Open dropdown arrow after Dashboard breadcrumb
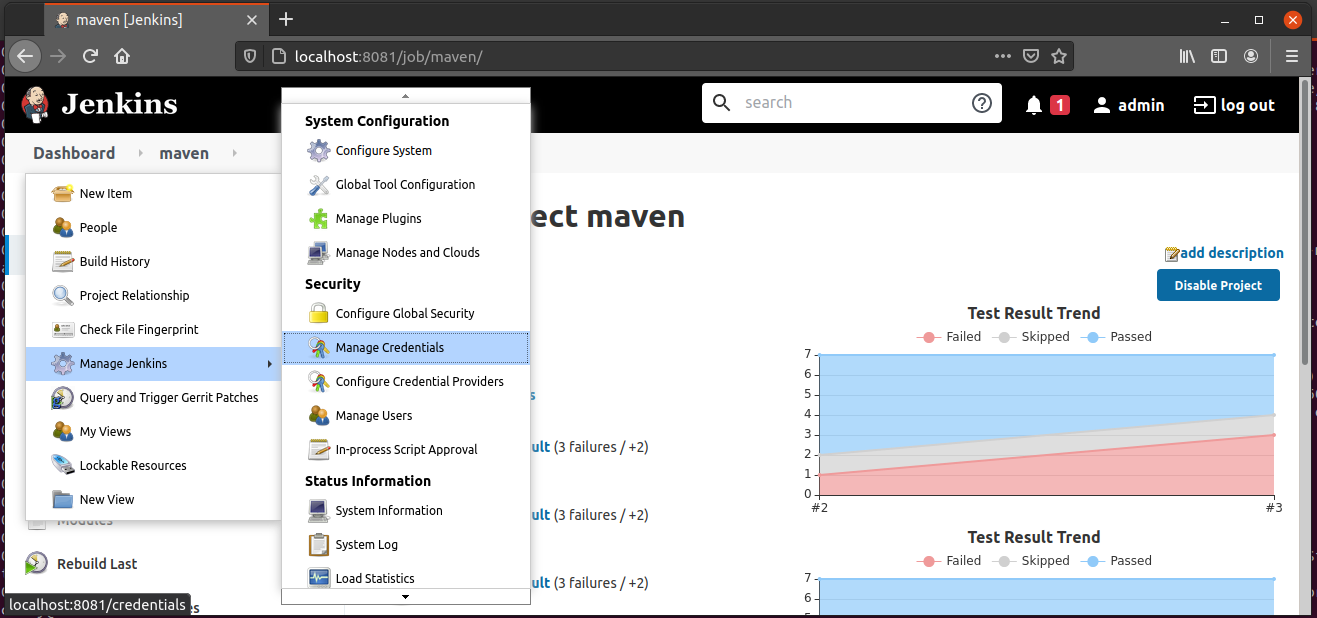 point(140,153)
